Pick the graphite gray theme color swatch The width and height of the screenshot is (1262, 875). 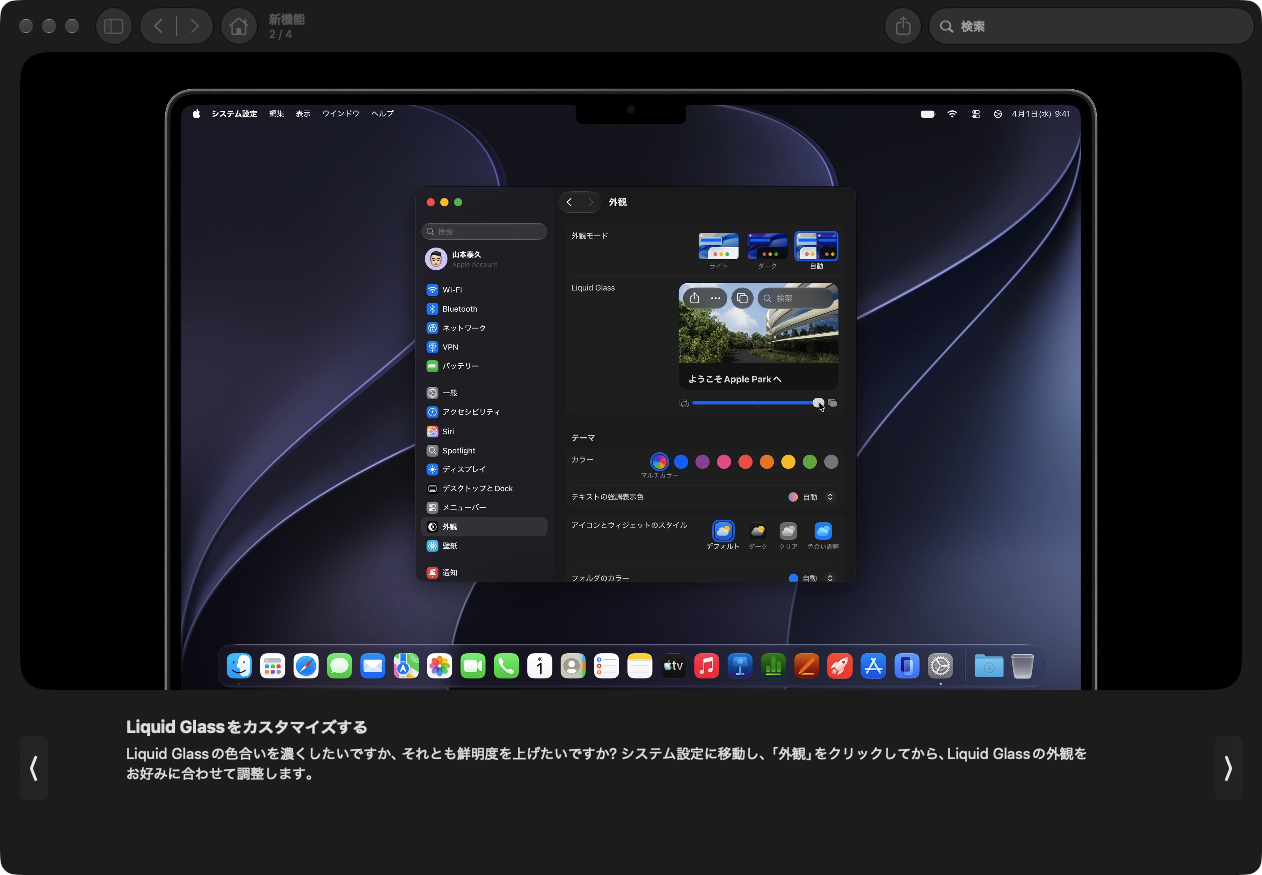tap(831, 462)
